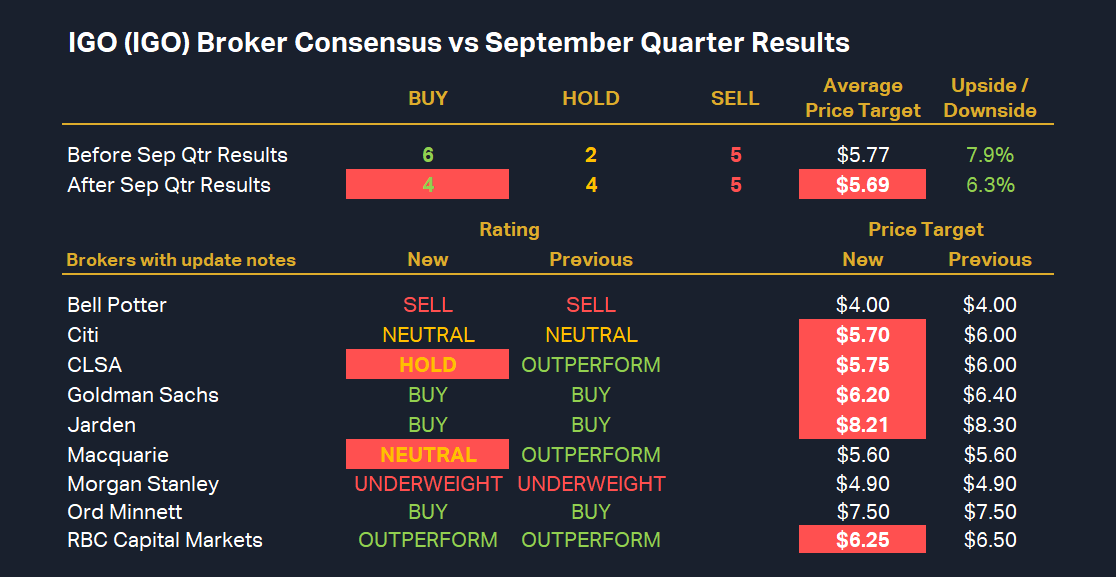Click the highlighted $5.69 average price target
This screenshot has height=577, width=1116.
tap(862, 185)
